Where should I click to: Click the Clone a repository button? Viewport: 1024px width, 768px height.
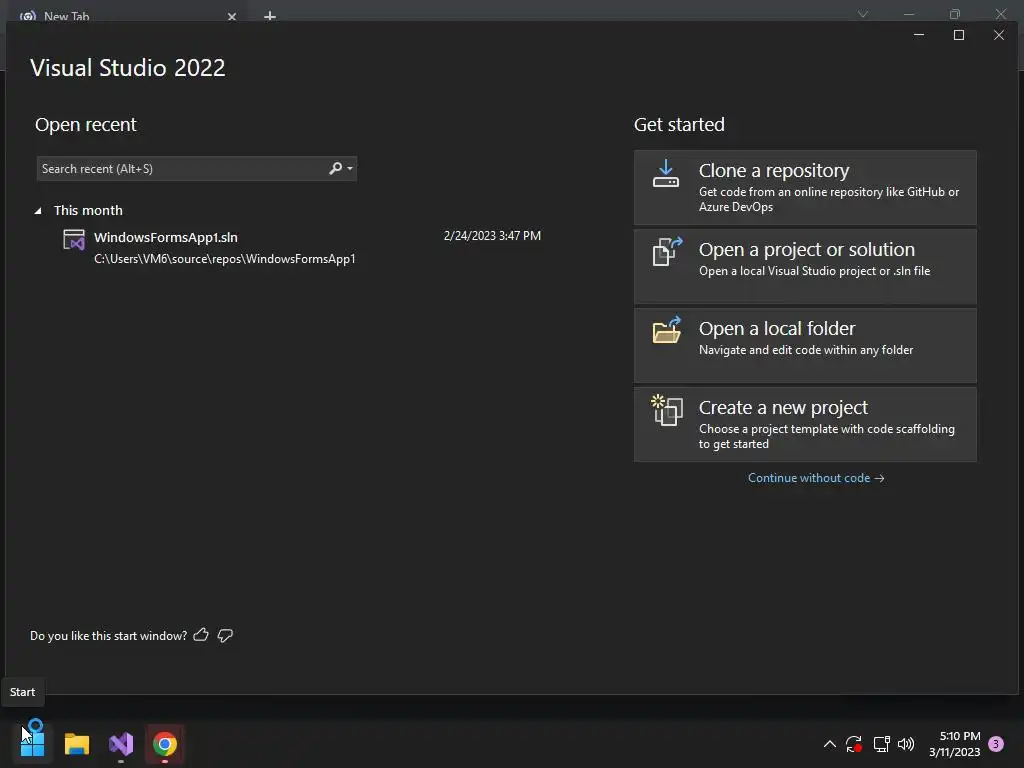tap(805, 188)
